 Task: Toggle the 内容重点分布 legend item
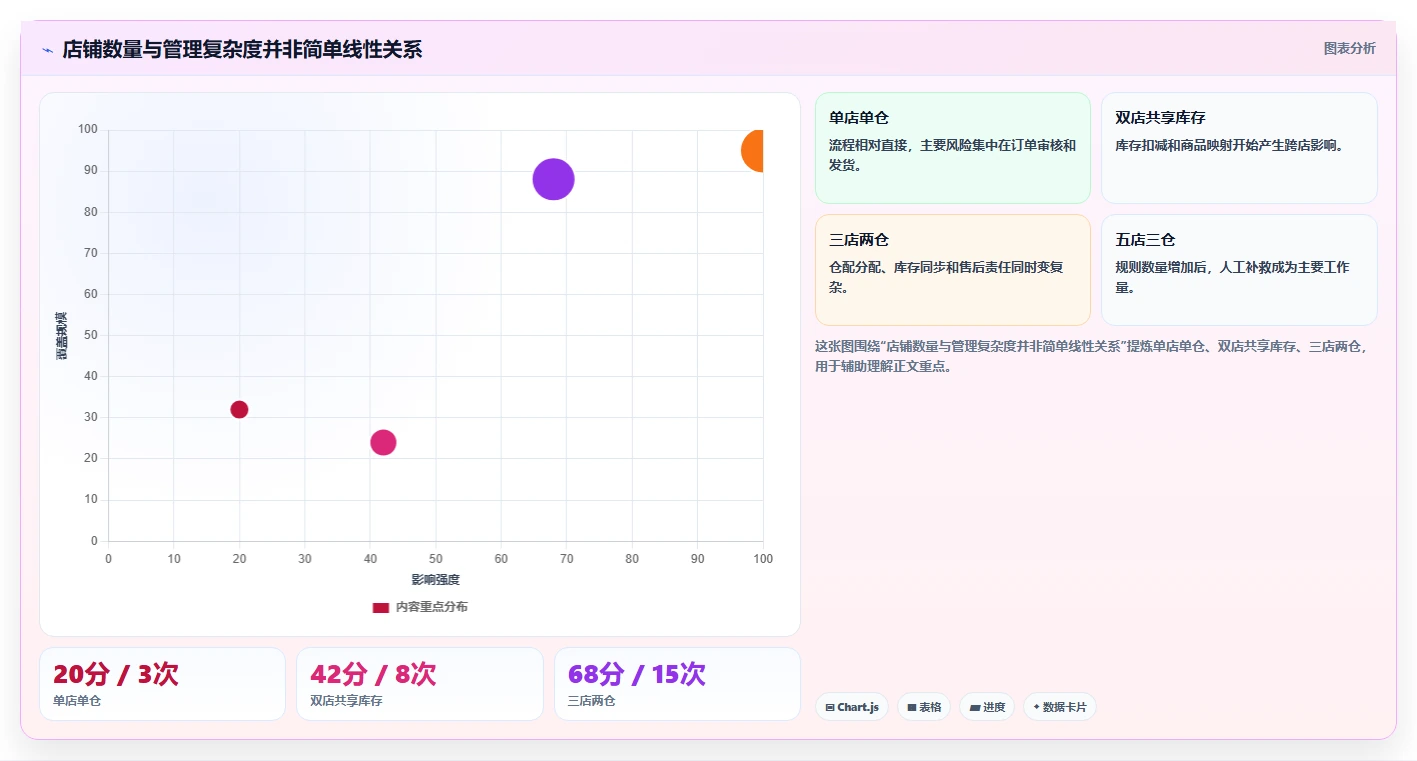click(420, 607)
